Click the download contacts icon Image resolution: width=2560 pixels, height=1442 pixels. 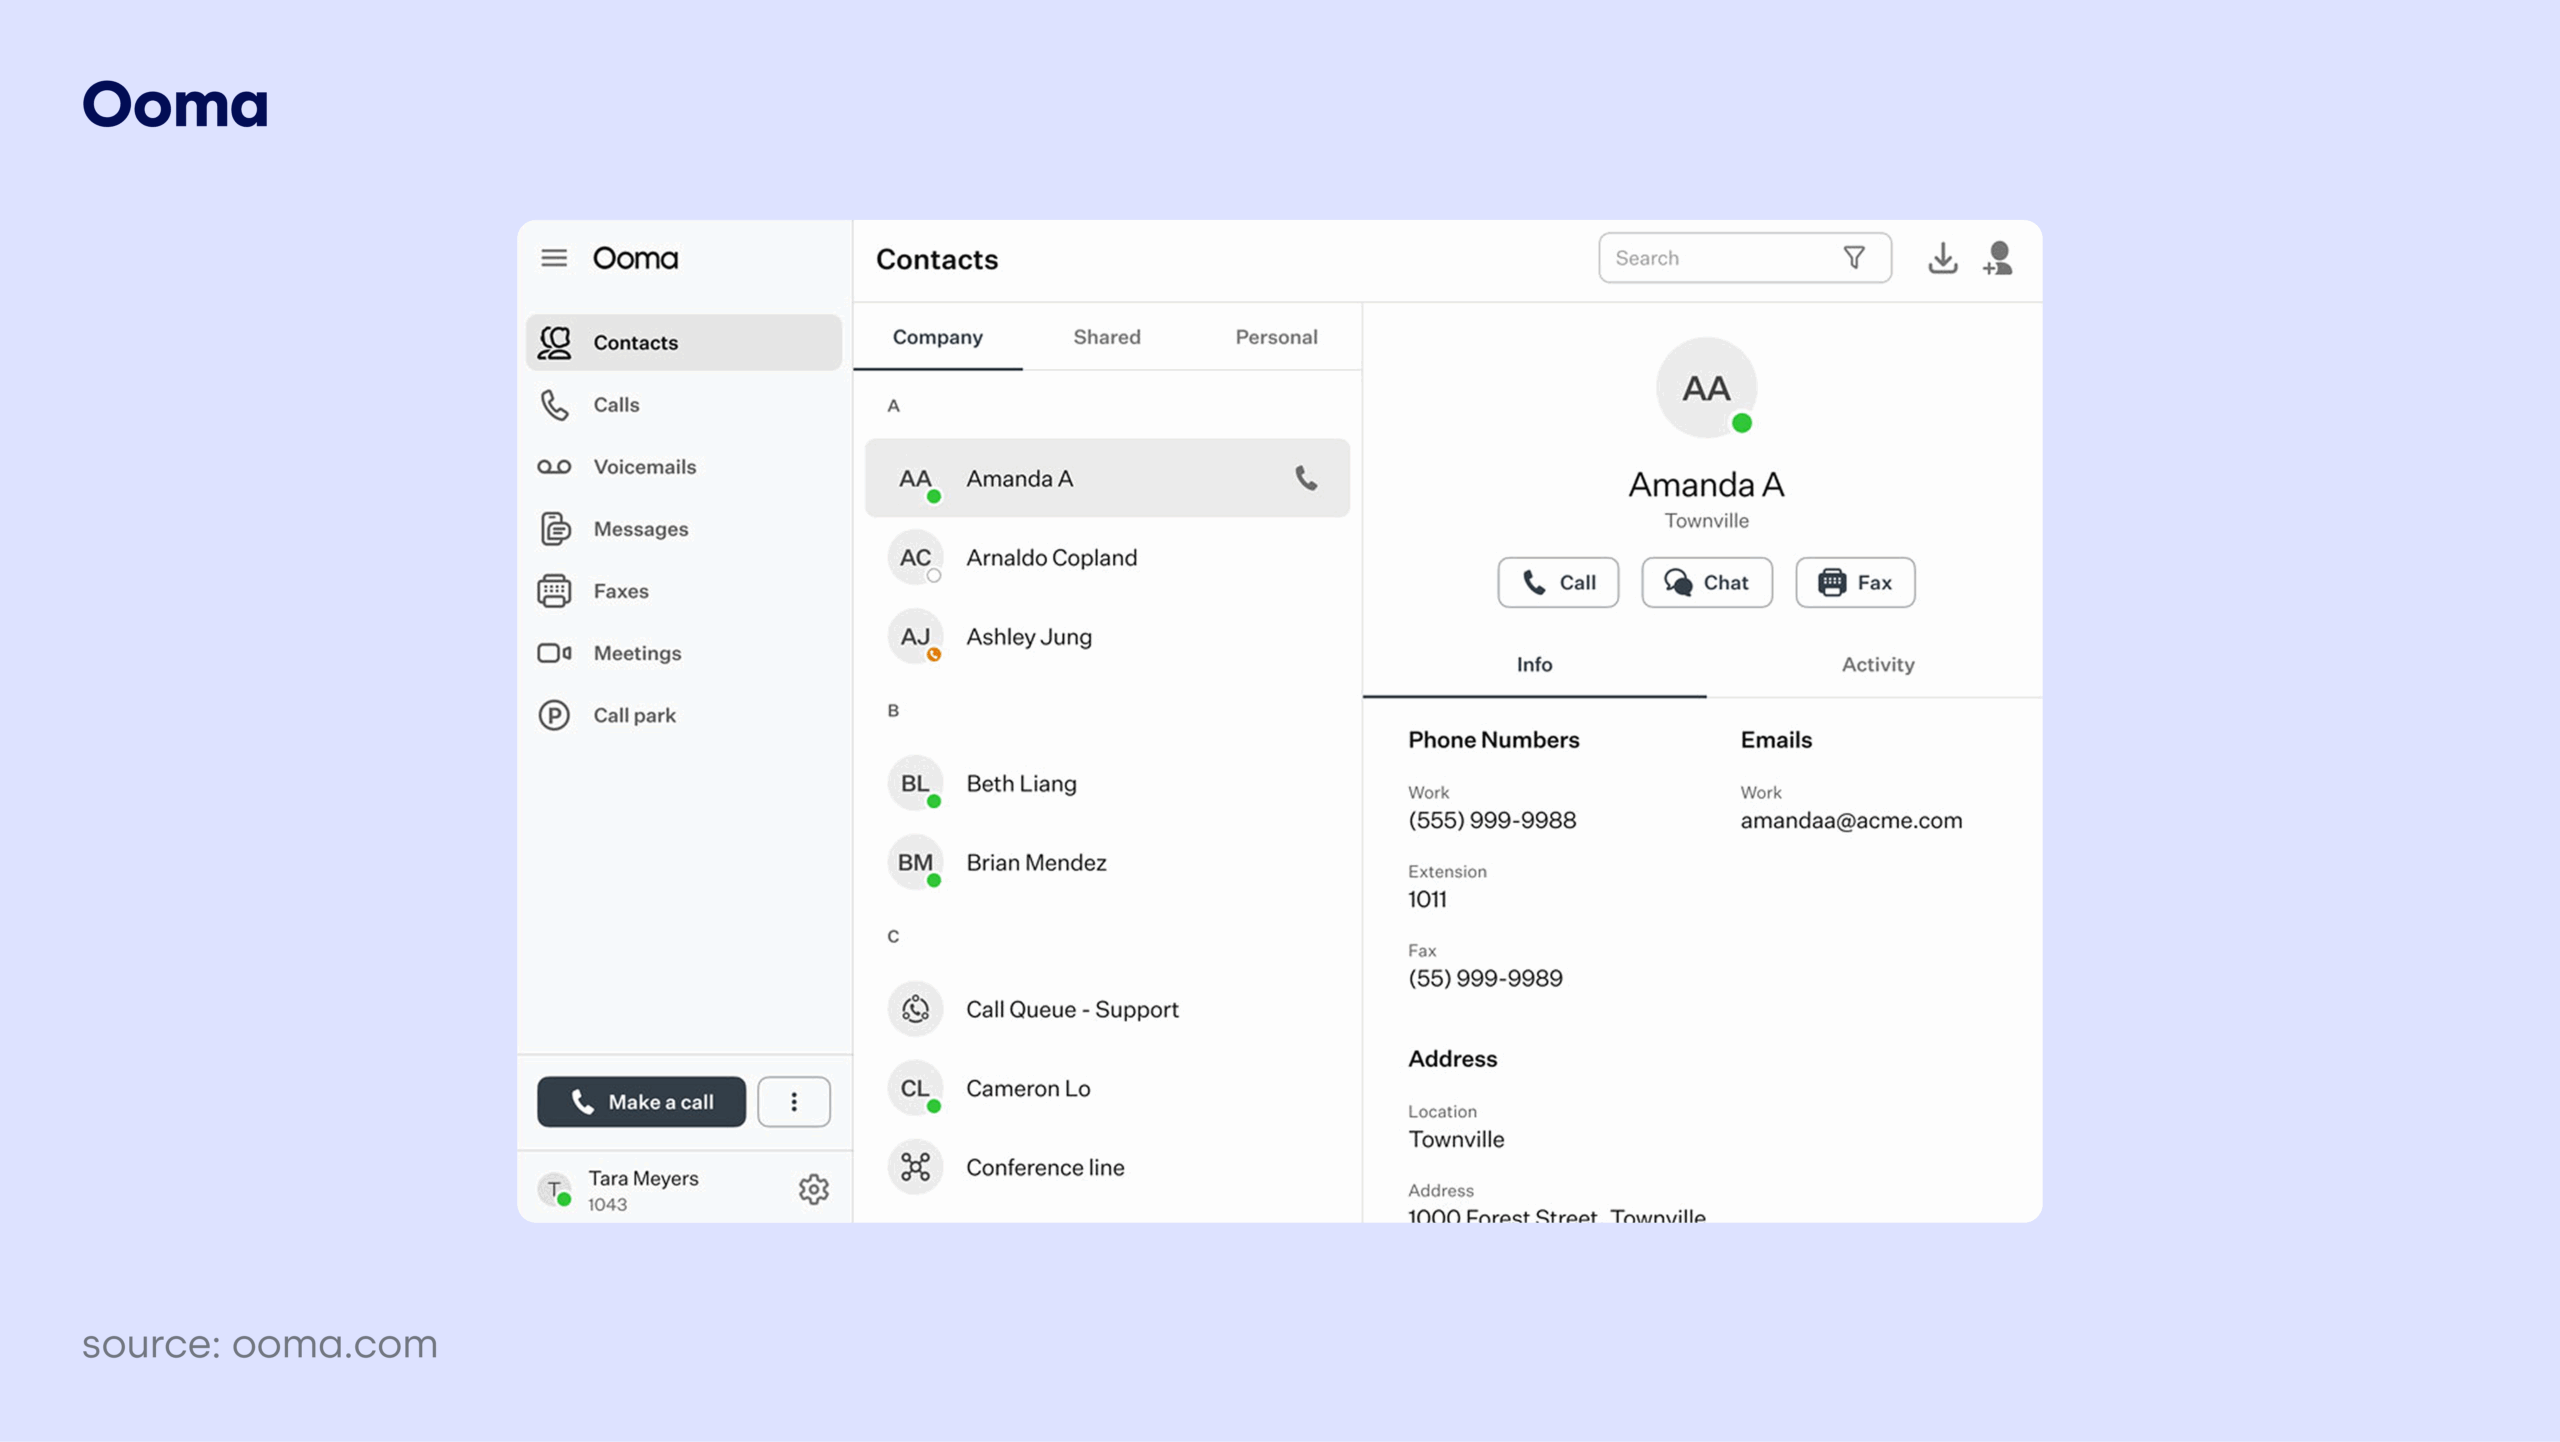[x=1942, y=258]
